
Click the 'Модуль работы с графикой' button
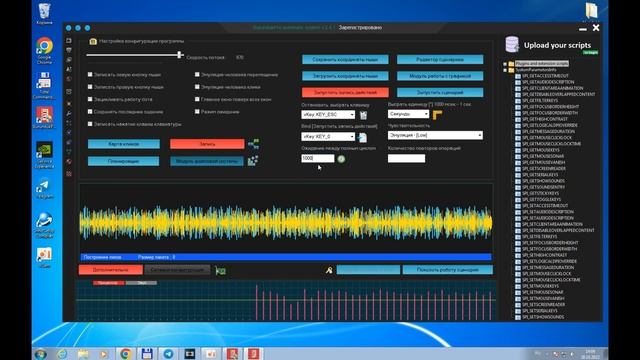pyautogui.click(x=440, y=76)
